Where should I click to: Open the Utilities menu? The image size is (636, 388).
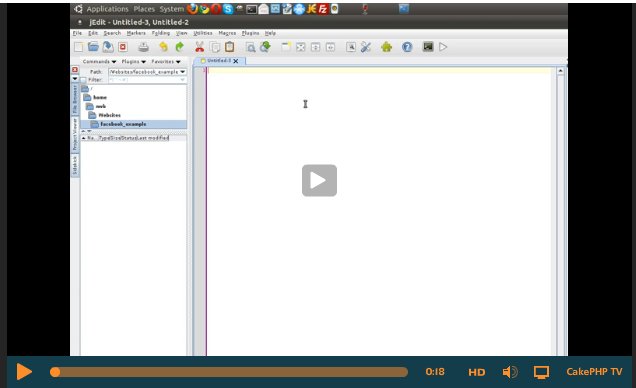click(x=202, y=33)
